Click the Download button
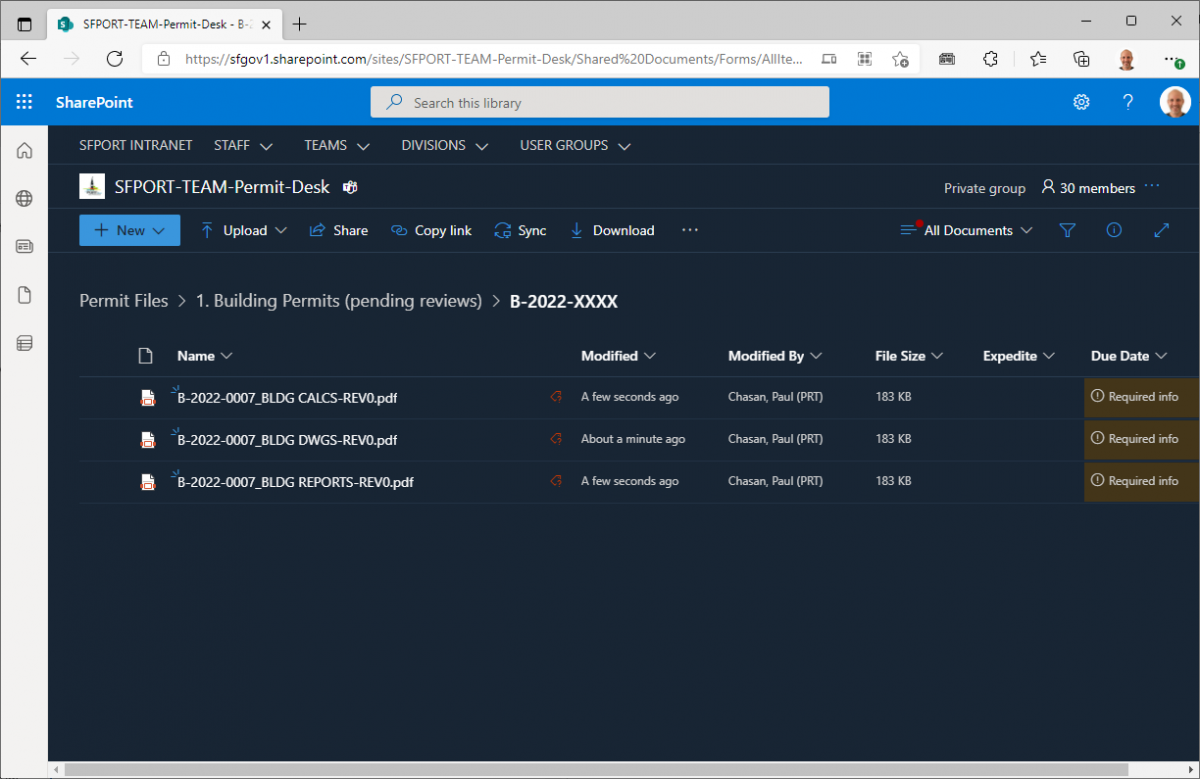Viewport: 1200px width, 779px height. point(611,230)
